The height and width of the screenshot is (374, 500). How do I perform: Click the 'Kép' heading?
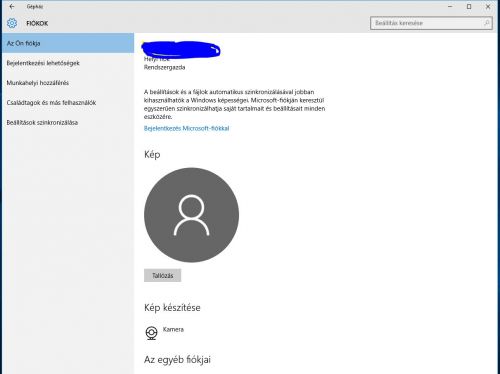[152, 155]
